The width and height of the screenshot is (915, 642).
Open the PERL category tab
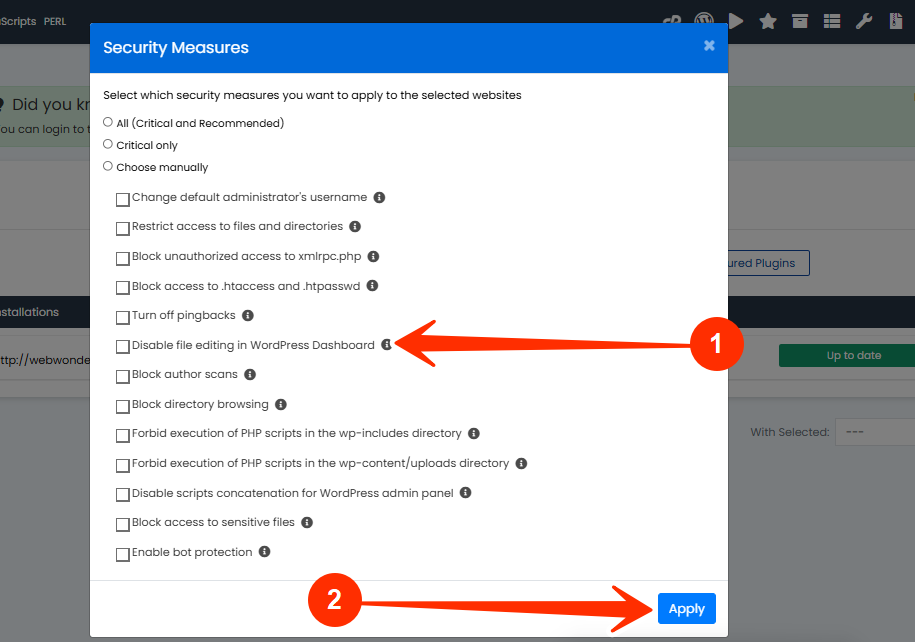pos(55,22)
